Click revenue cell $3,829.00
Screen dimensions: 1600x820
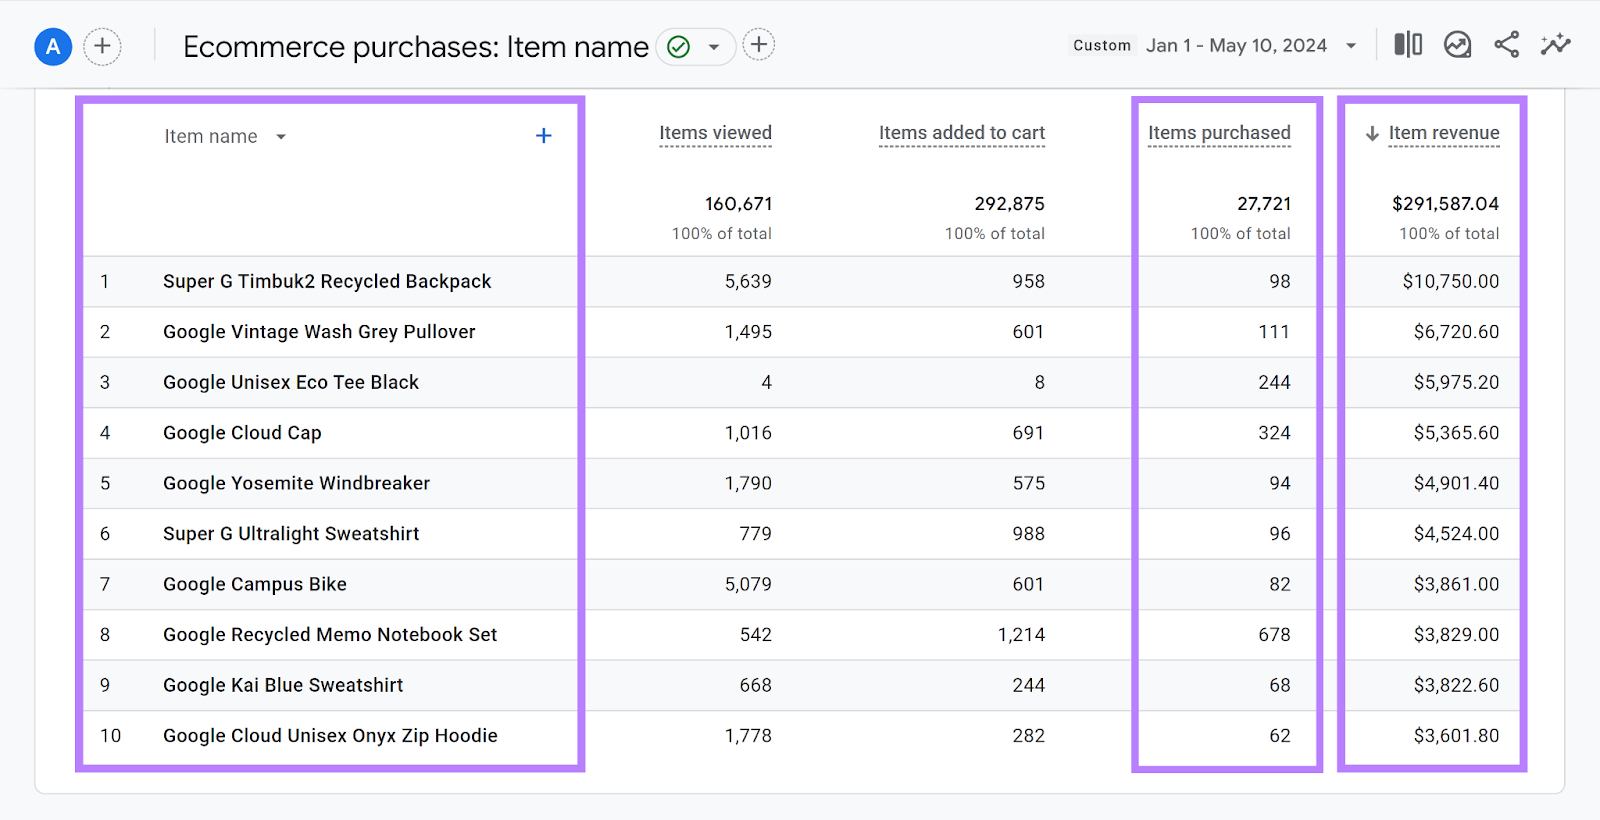click(x=1456, y=635)
